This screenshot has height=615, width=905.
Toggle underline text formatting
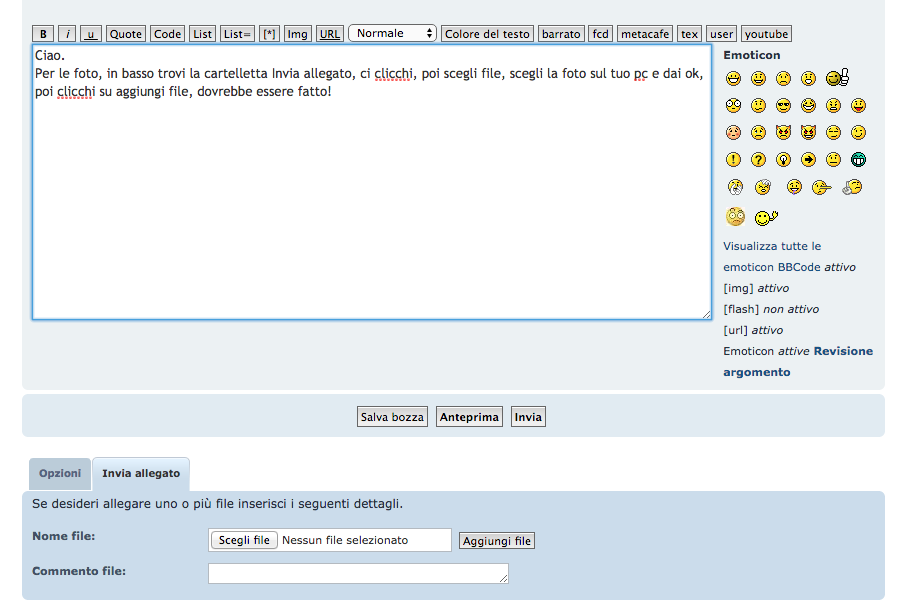[91, 34]
